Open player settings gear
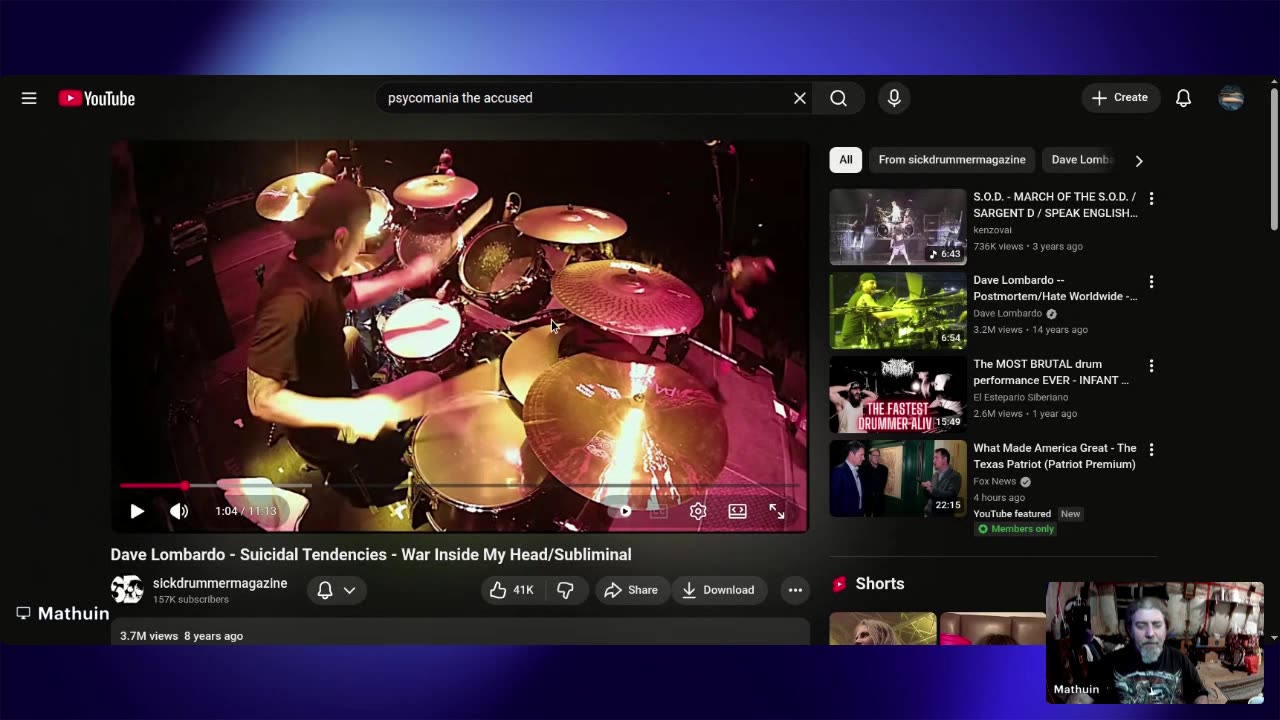Viewport: 1280px width, 720px height. click(x=698, y=511)
